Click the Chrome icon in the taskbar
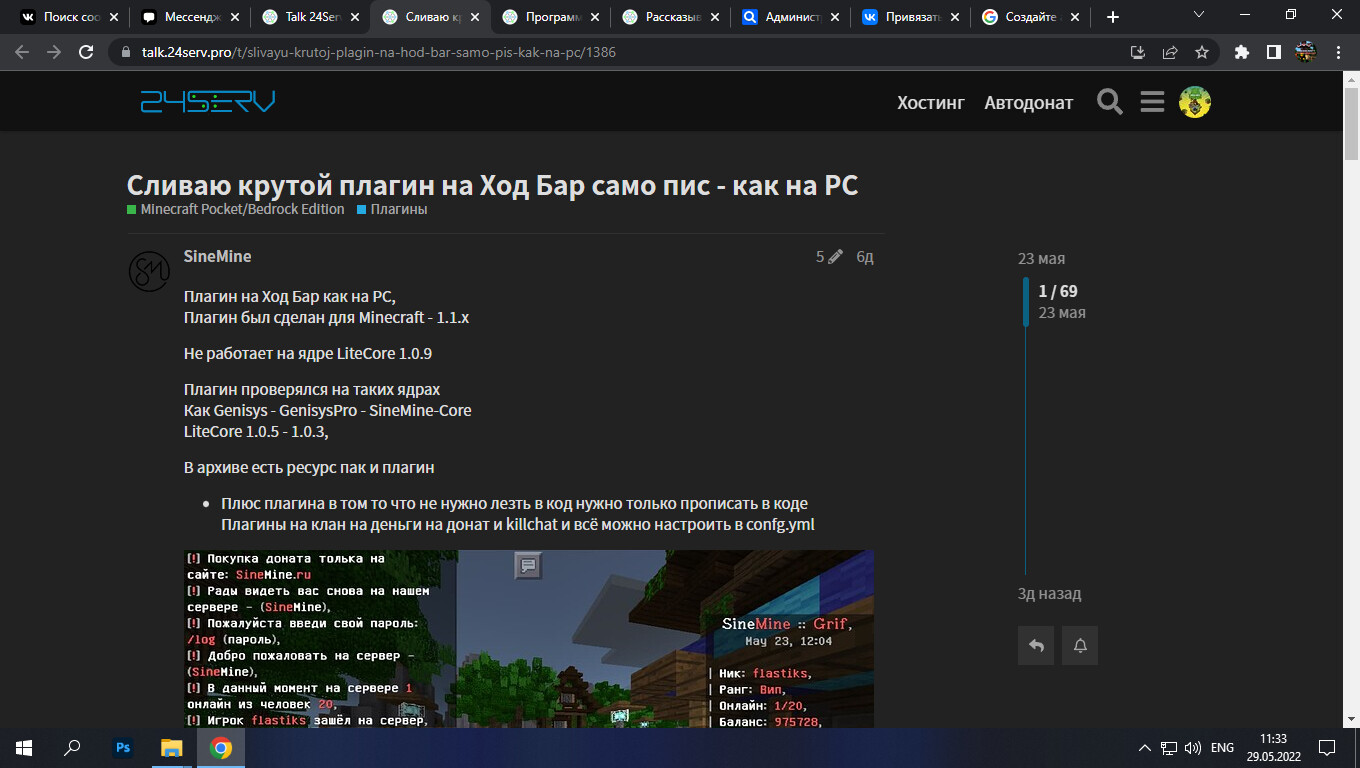 [x=221, y=747]
